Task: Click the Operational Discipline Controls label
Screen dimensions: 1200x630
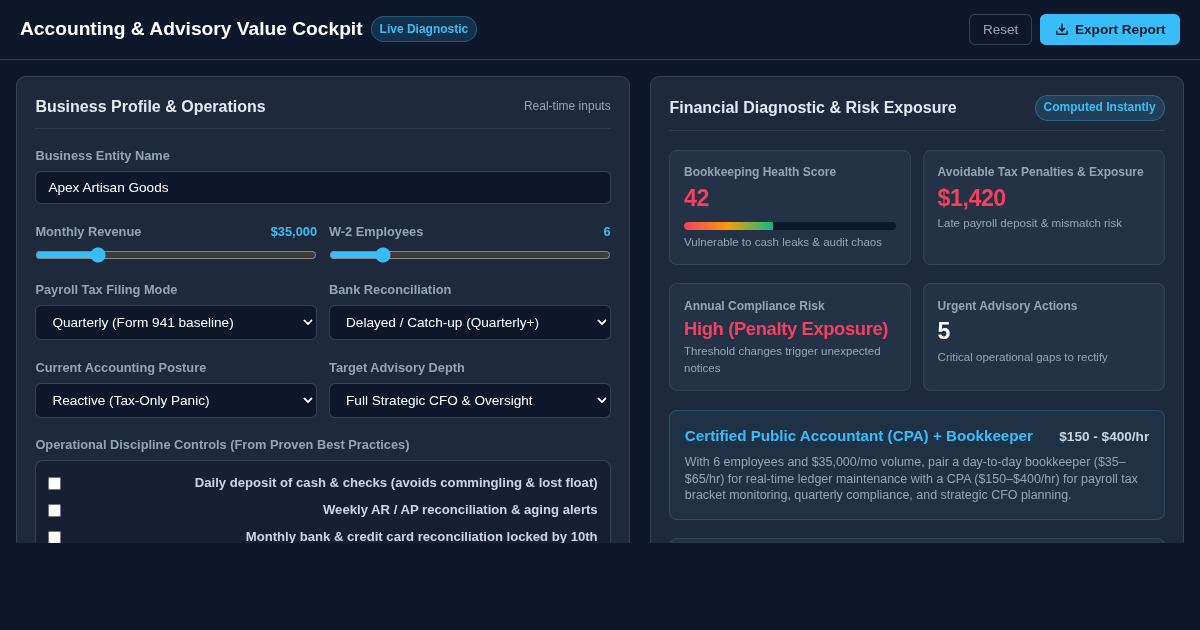Action: point(222,444)
